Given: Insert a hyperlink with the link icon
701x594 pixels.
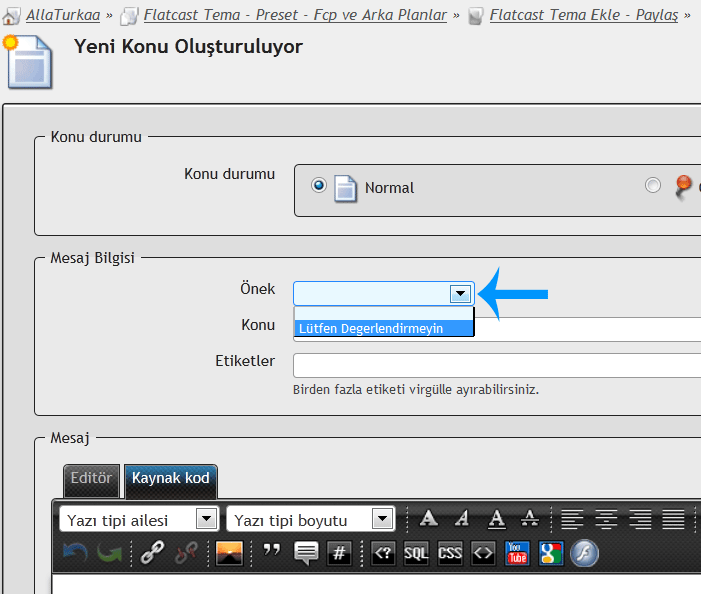Looking at the screenshot, I should 152,553.
